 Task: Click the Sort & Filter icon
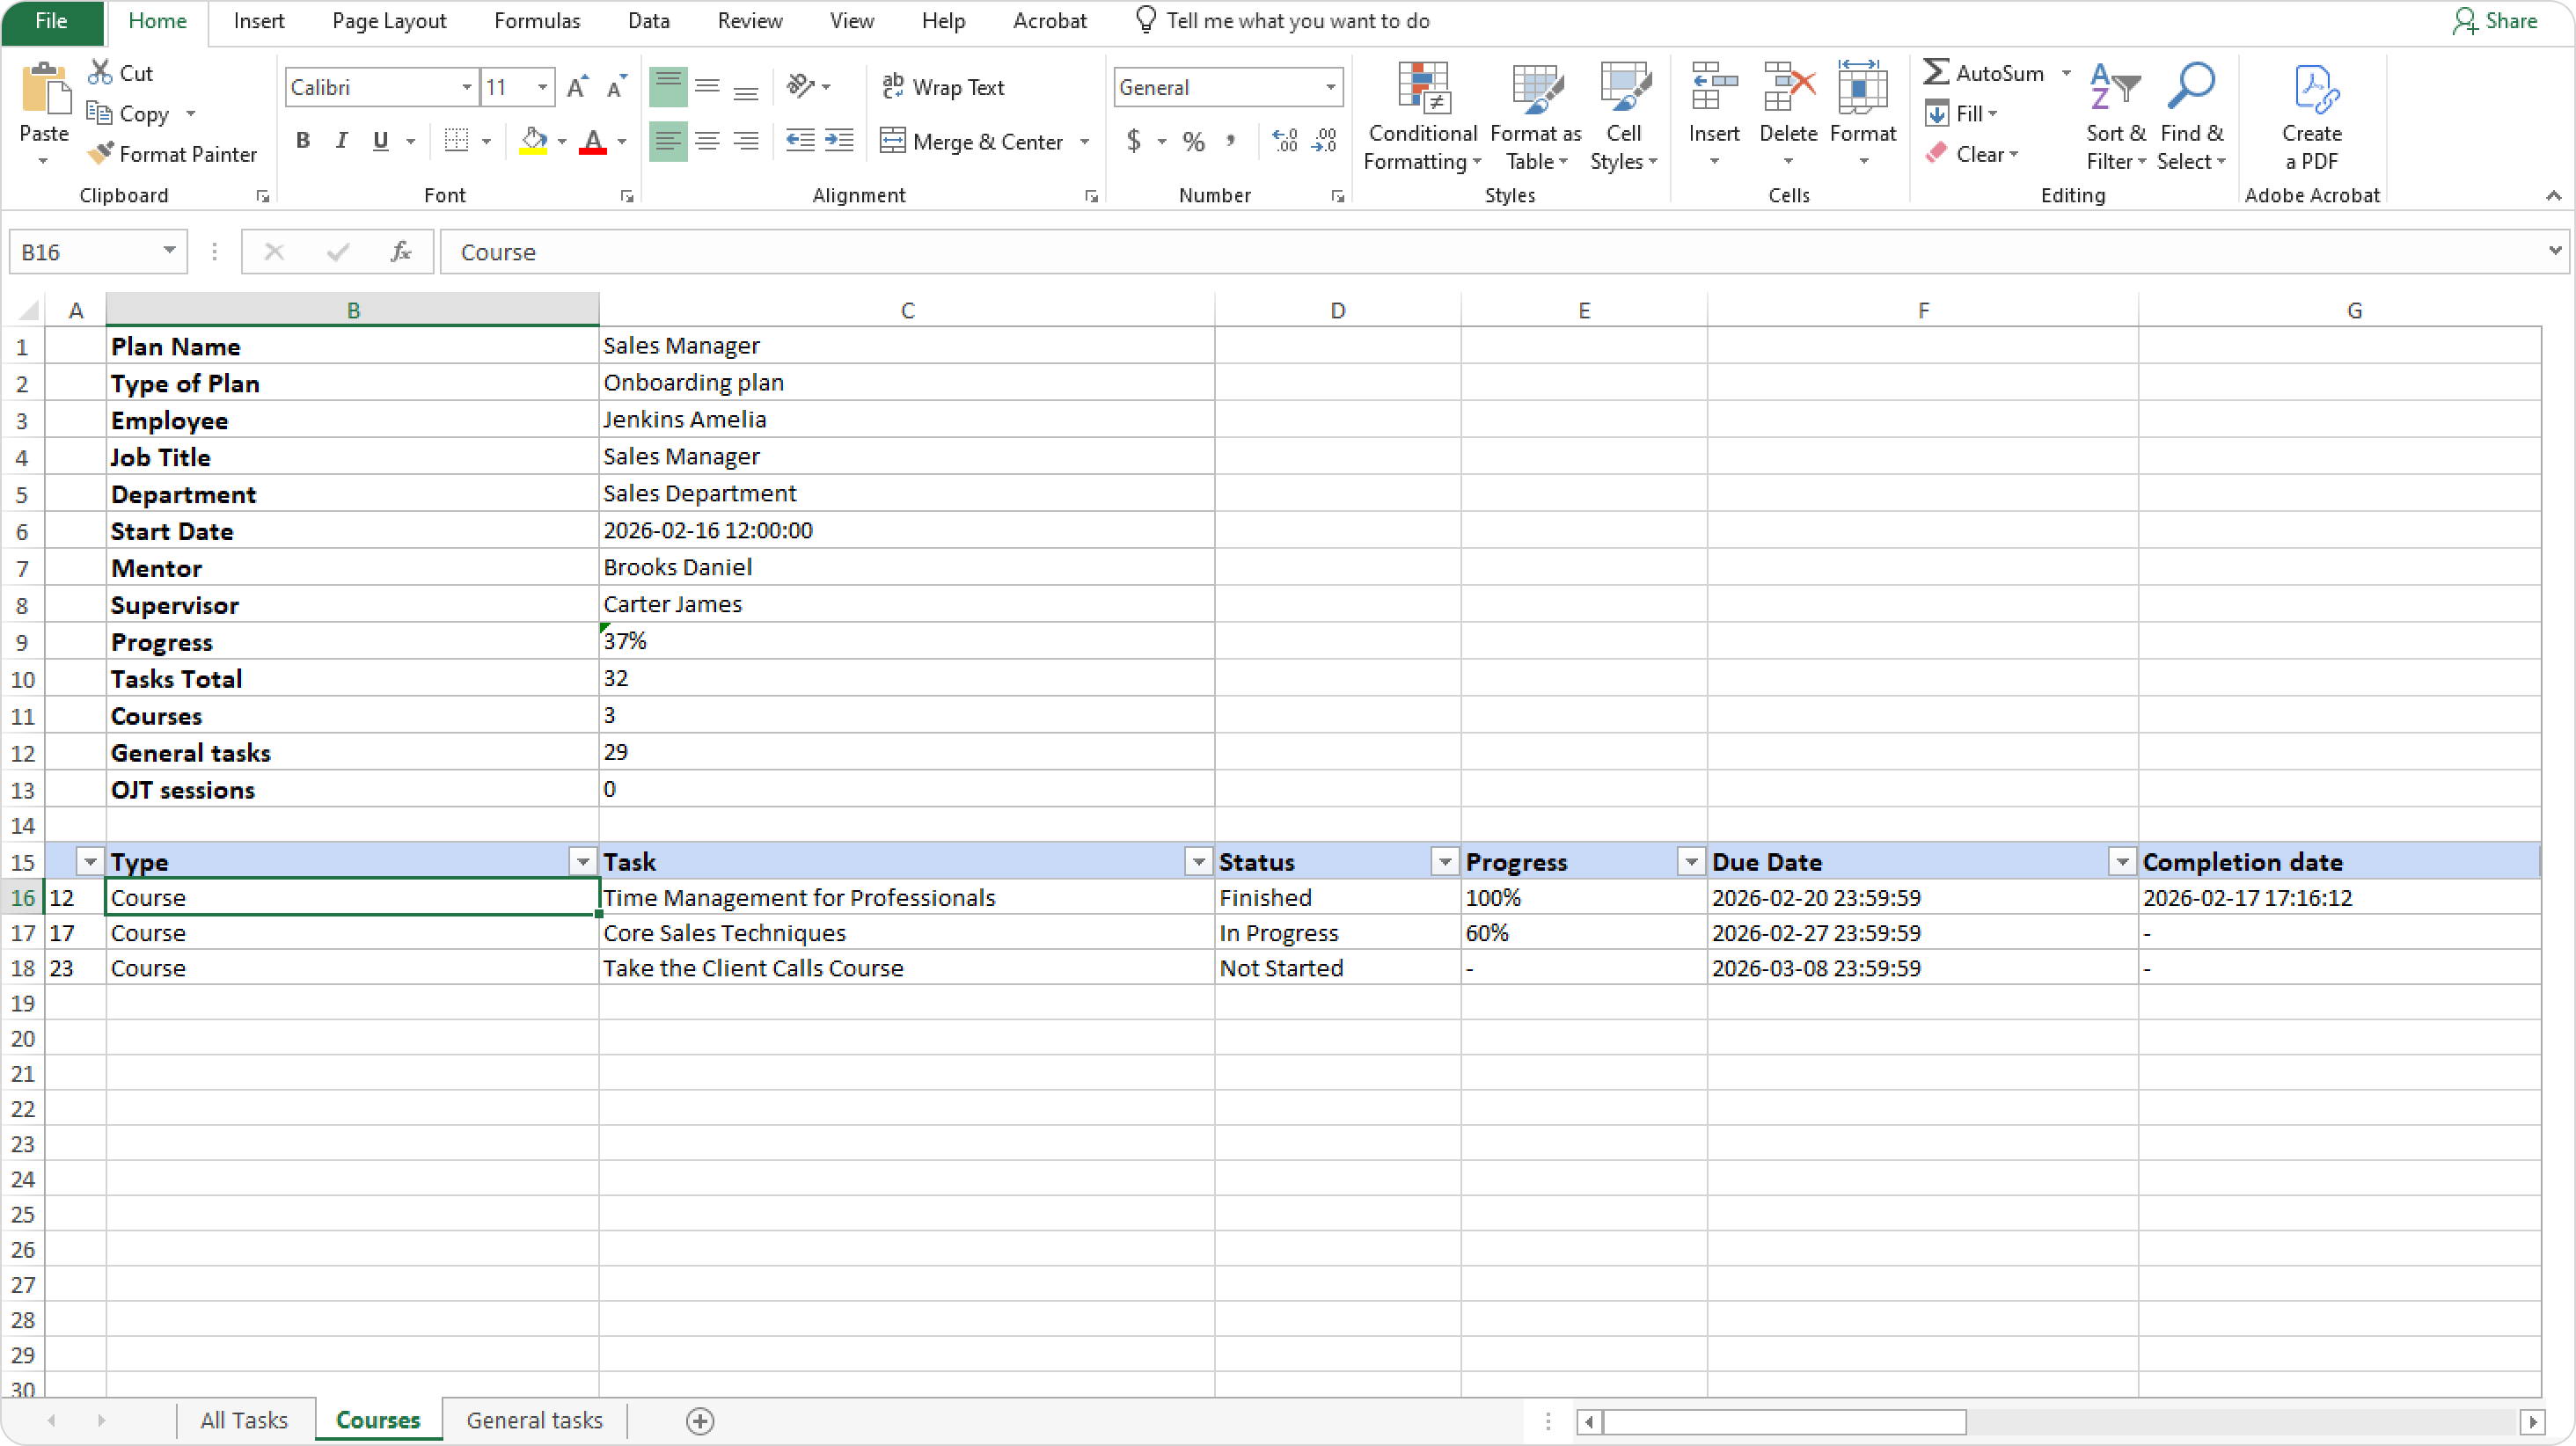[x=2114, y=88]
